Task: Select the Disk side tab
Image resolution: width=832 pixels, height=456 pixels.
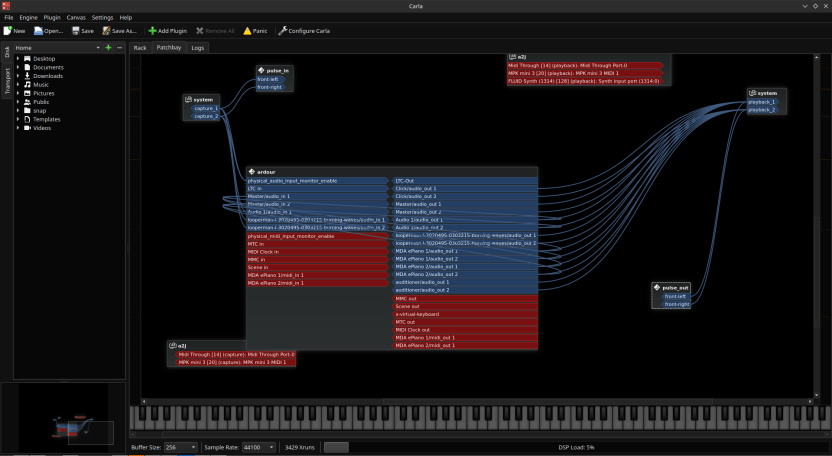Action: (7, 51)
